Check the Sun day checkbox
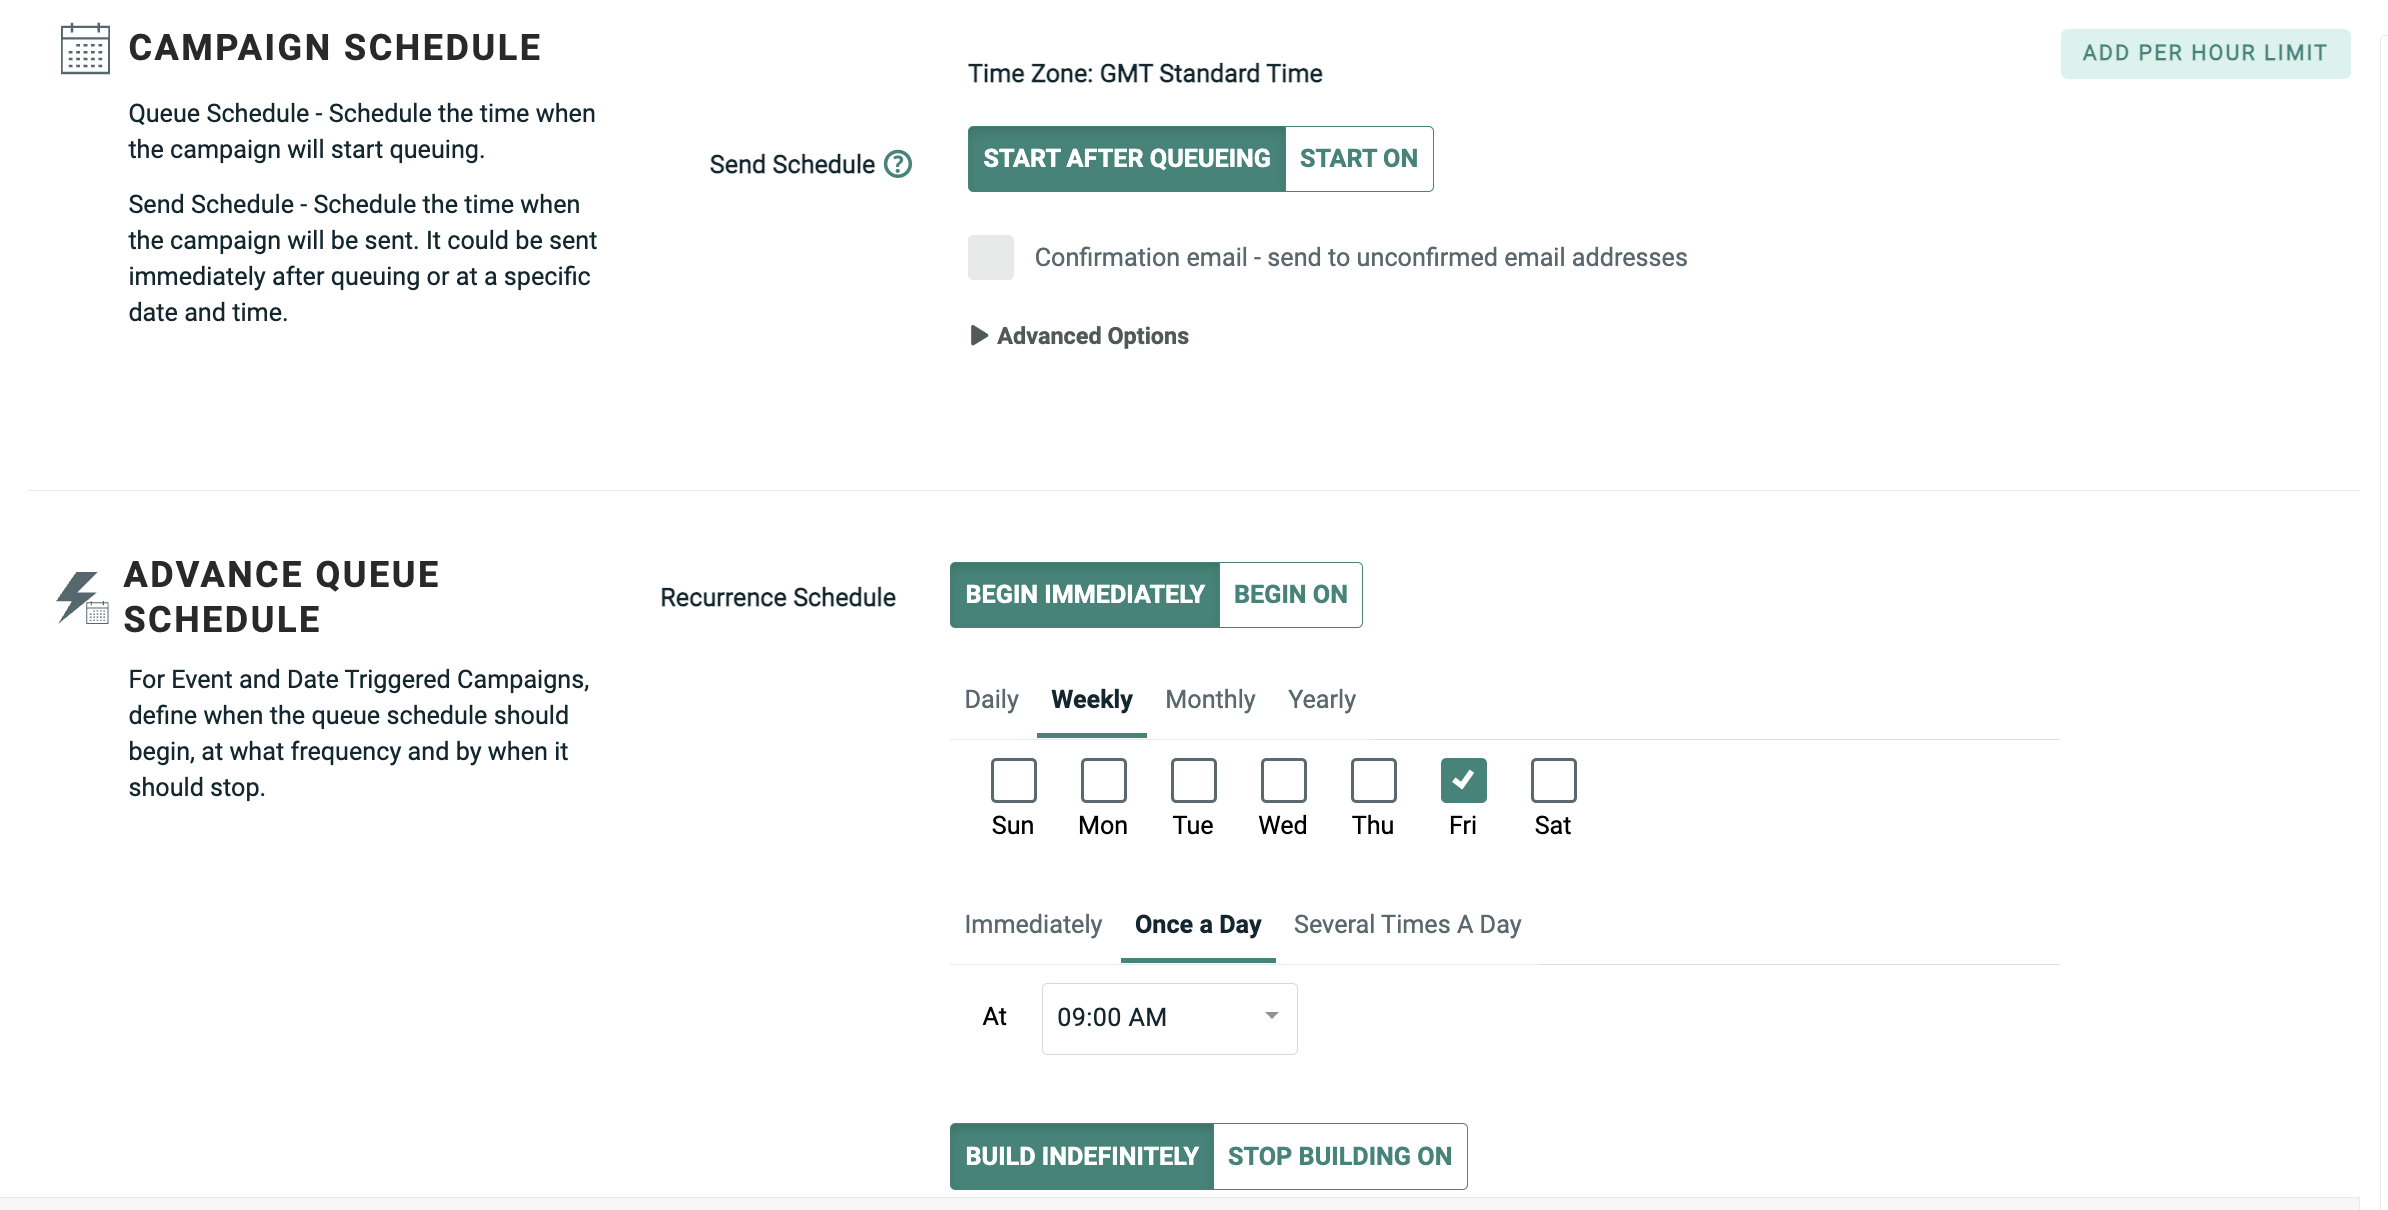 coord(1013,780)
